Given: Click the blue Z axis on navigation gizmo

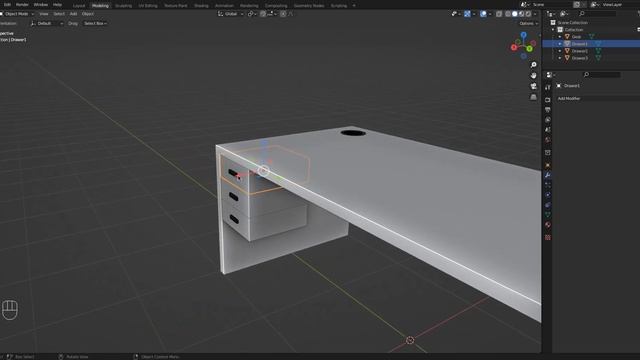Looking at the screenshot, I should click(x=524, y=36).
